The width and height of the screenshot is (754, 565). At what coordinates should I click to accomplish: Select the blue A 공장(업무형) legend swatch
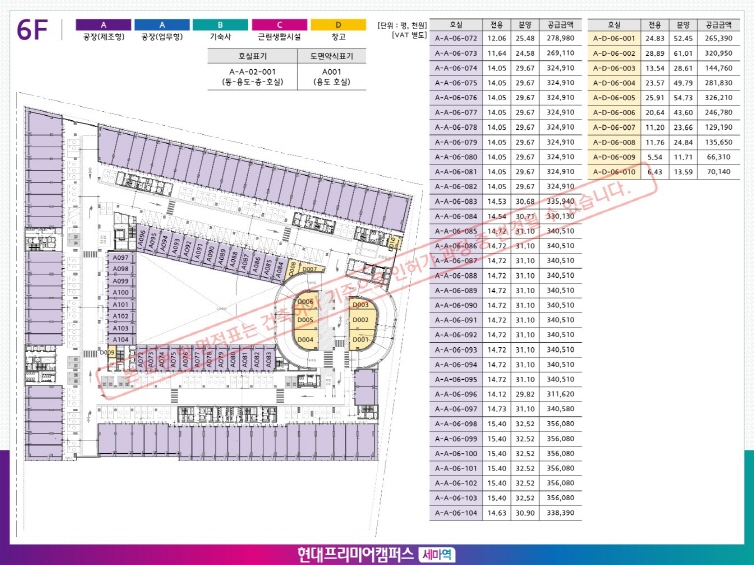[160, 23]
